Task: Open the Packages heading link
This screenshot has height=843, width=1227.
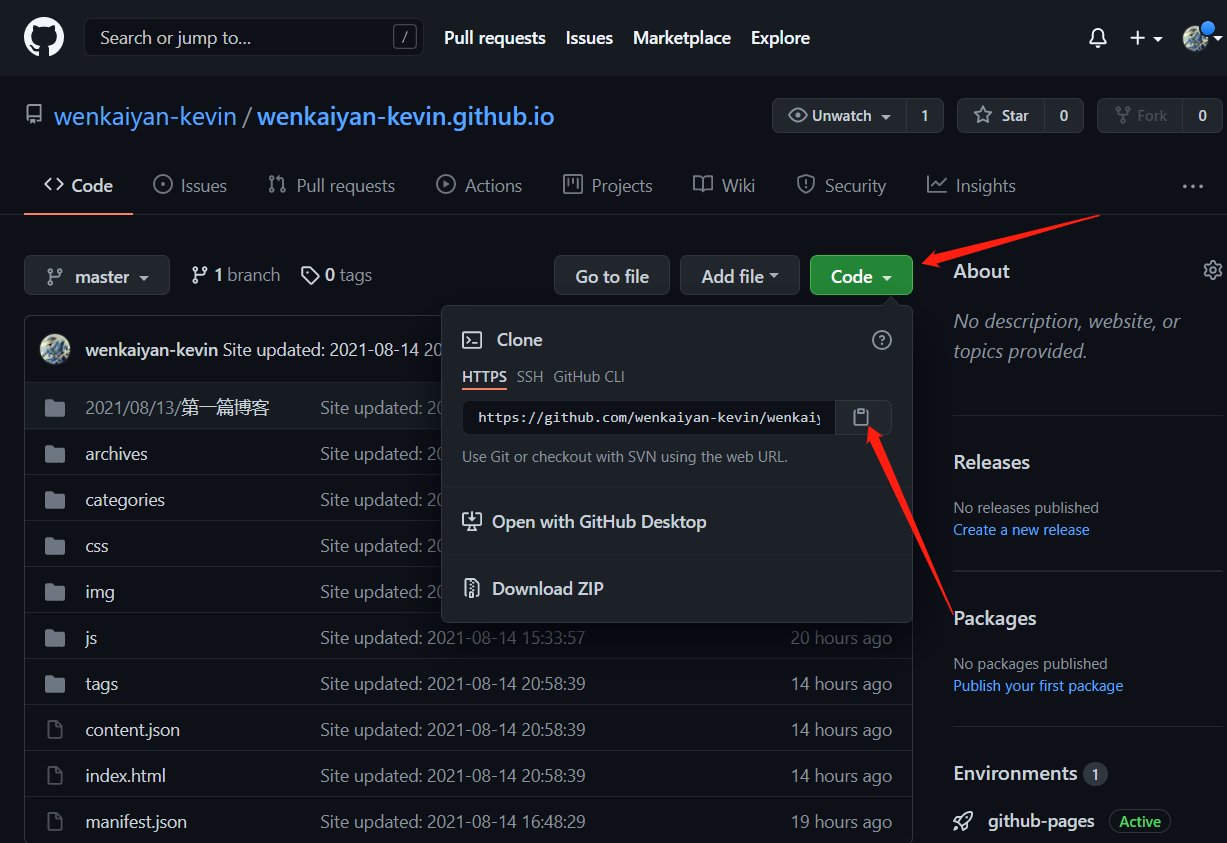Action: coord(995,618)
